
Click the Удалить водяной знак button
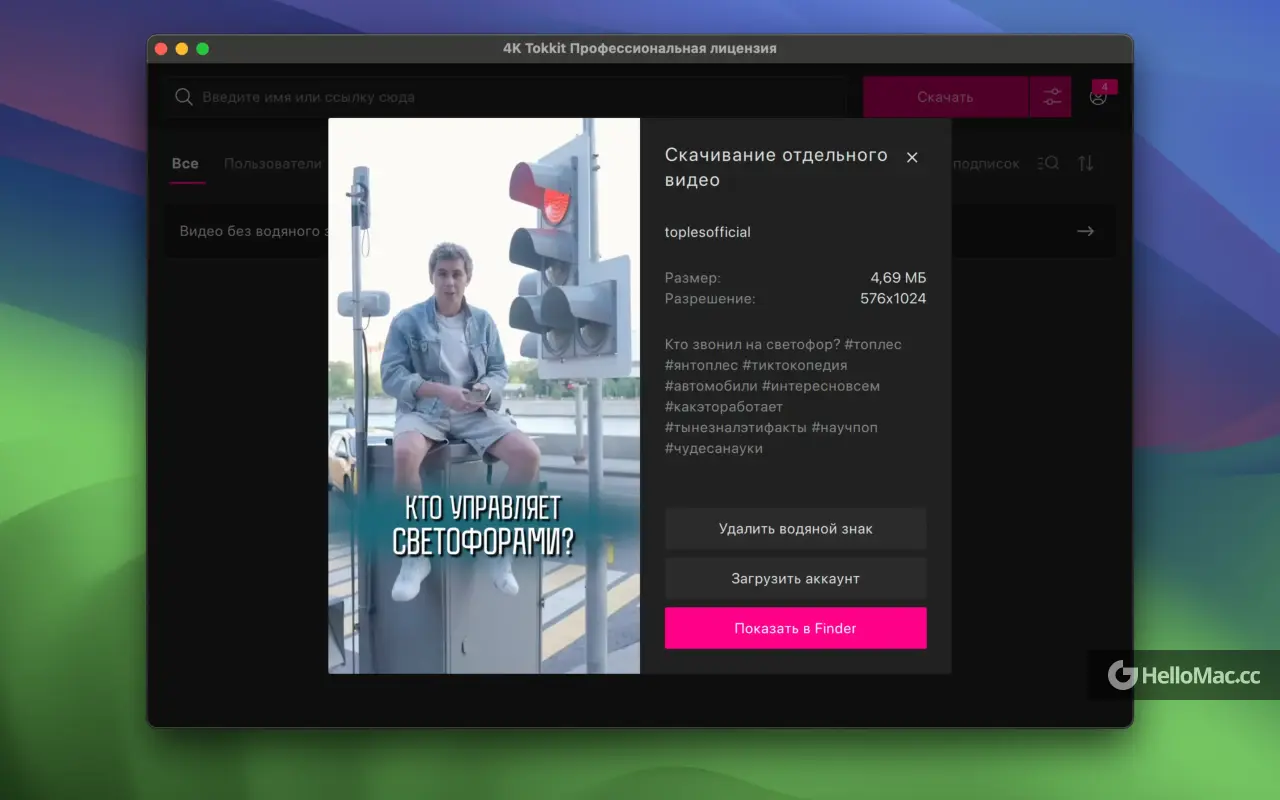[795, 529]
